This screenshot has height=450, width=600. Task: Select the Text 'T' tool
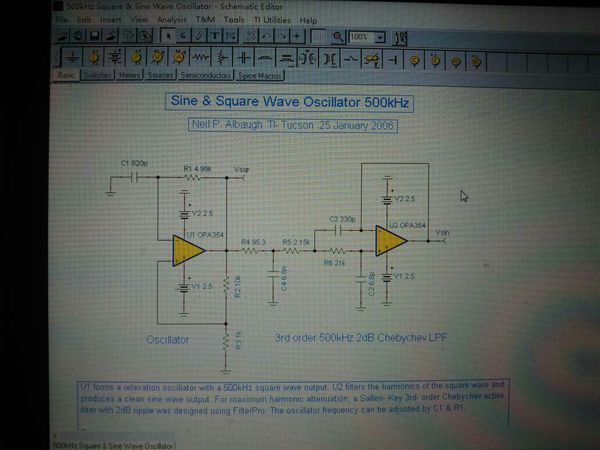pyautogui.click(x=215, y=36)
